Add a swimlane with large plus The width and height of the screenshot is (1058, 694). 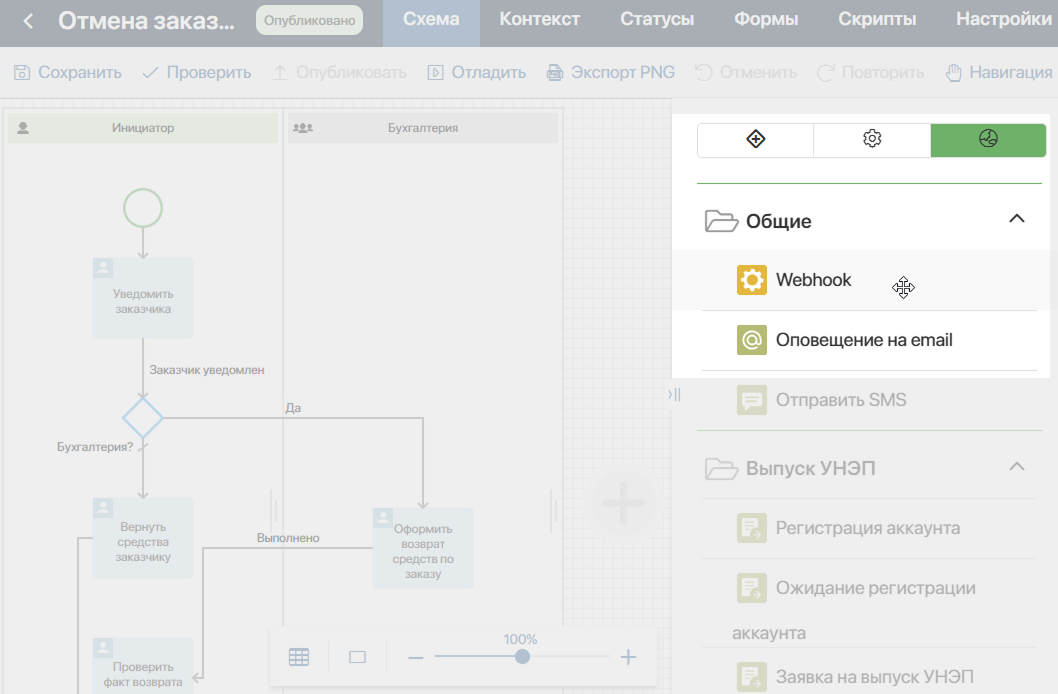coord(623,503)
